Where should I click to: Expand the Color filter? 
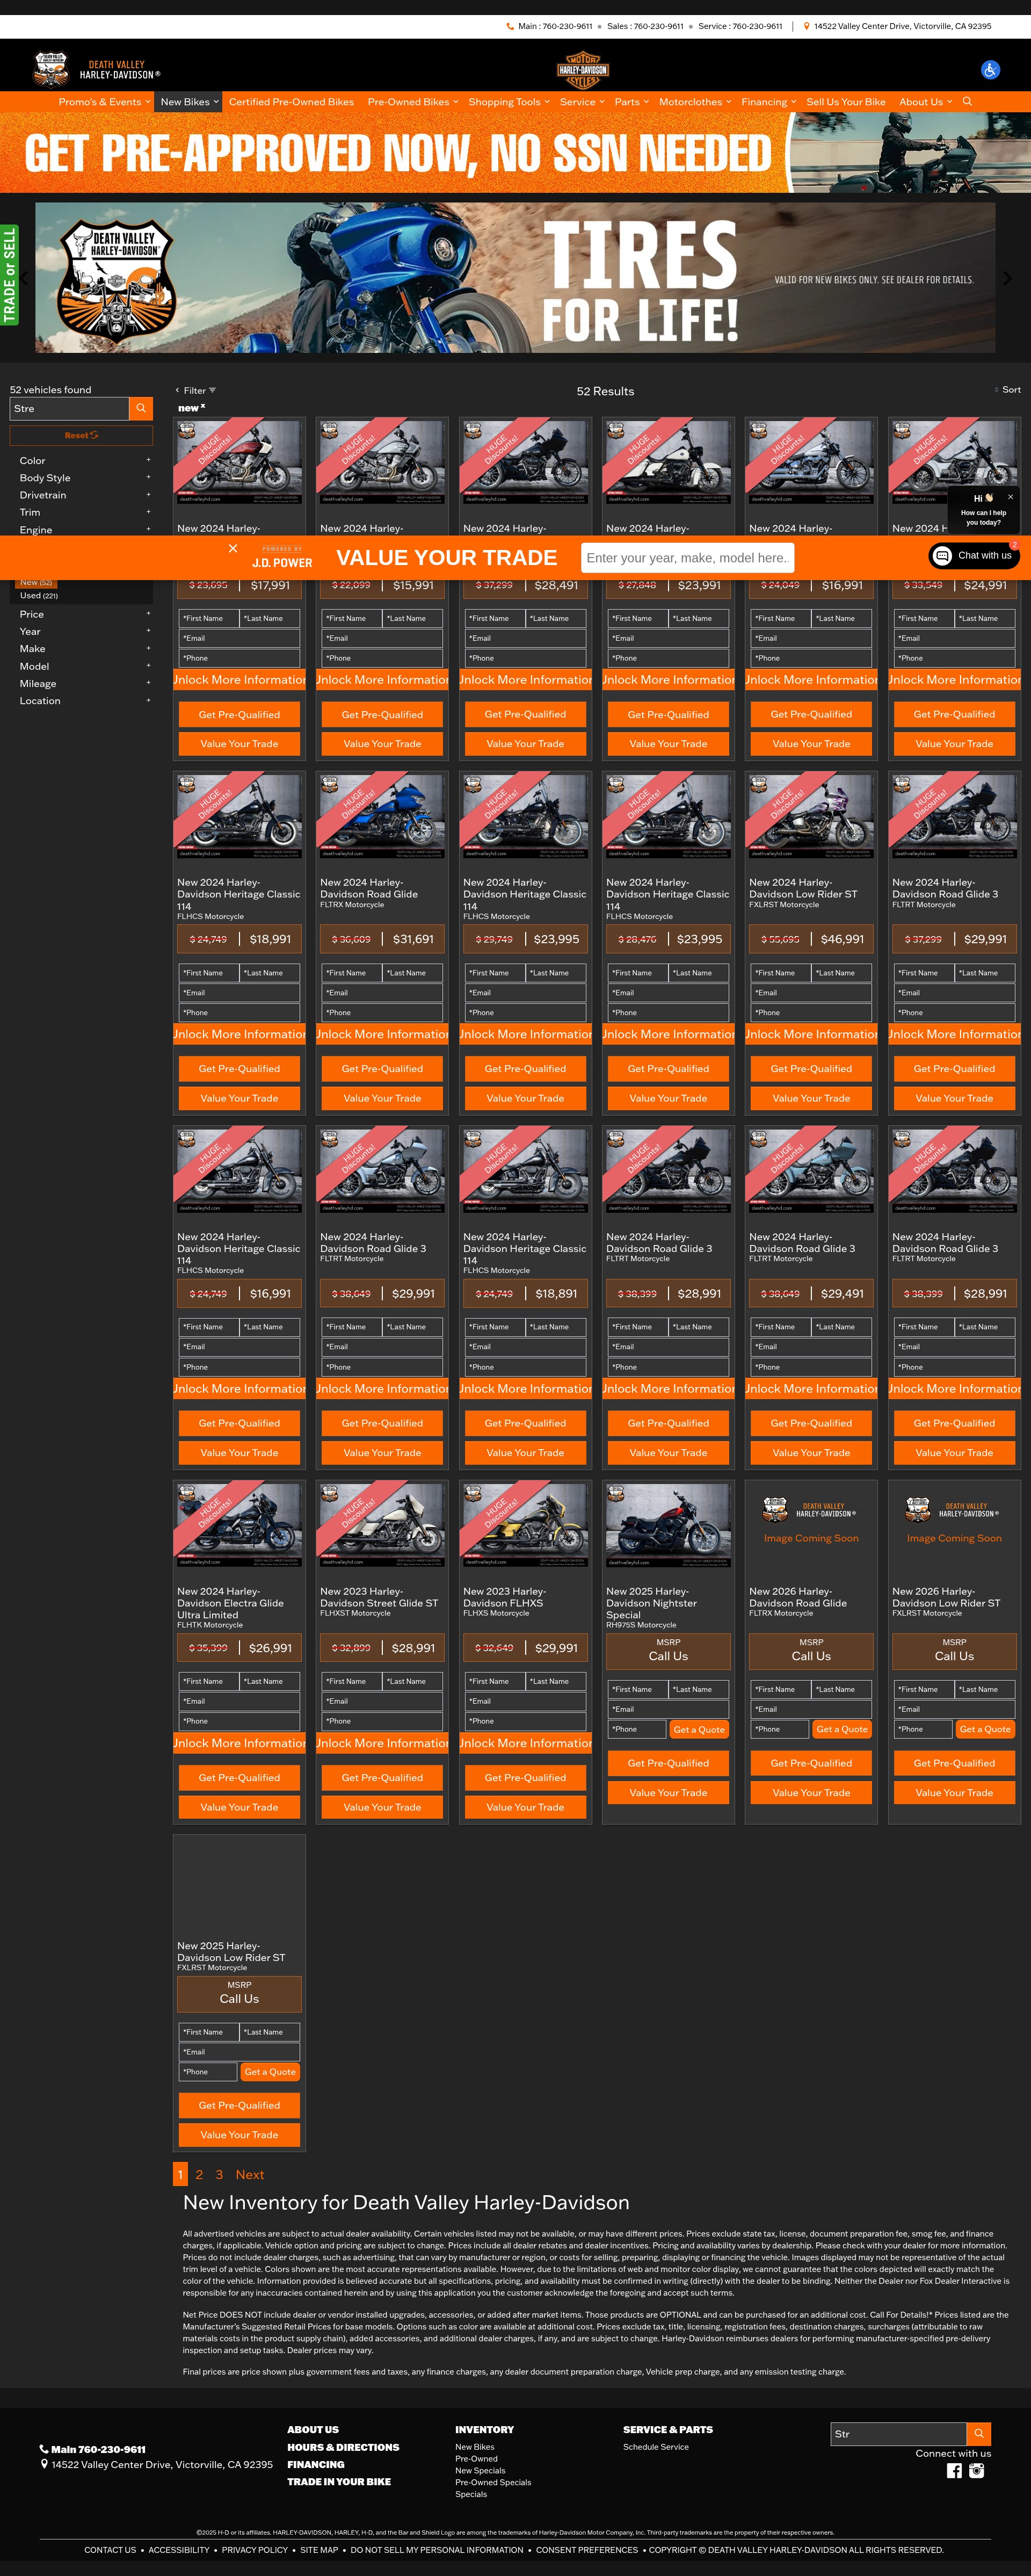coord(84,461)
